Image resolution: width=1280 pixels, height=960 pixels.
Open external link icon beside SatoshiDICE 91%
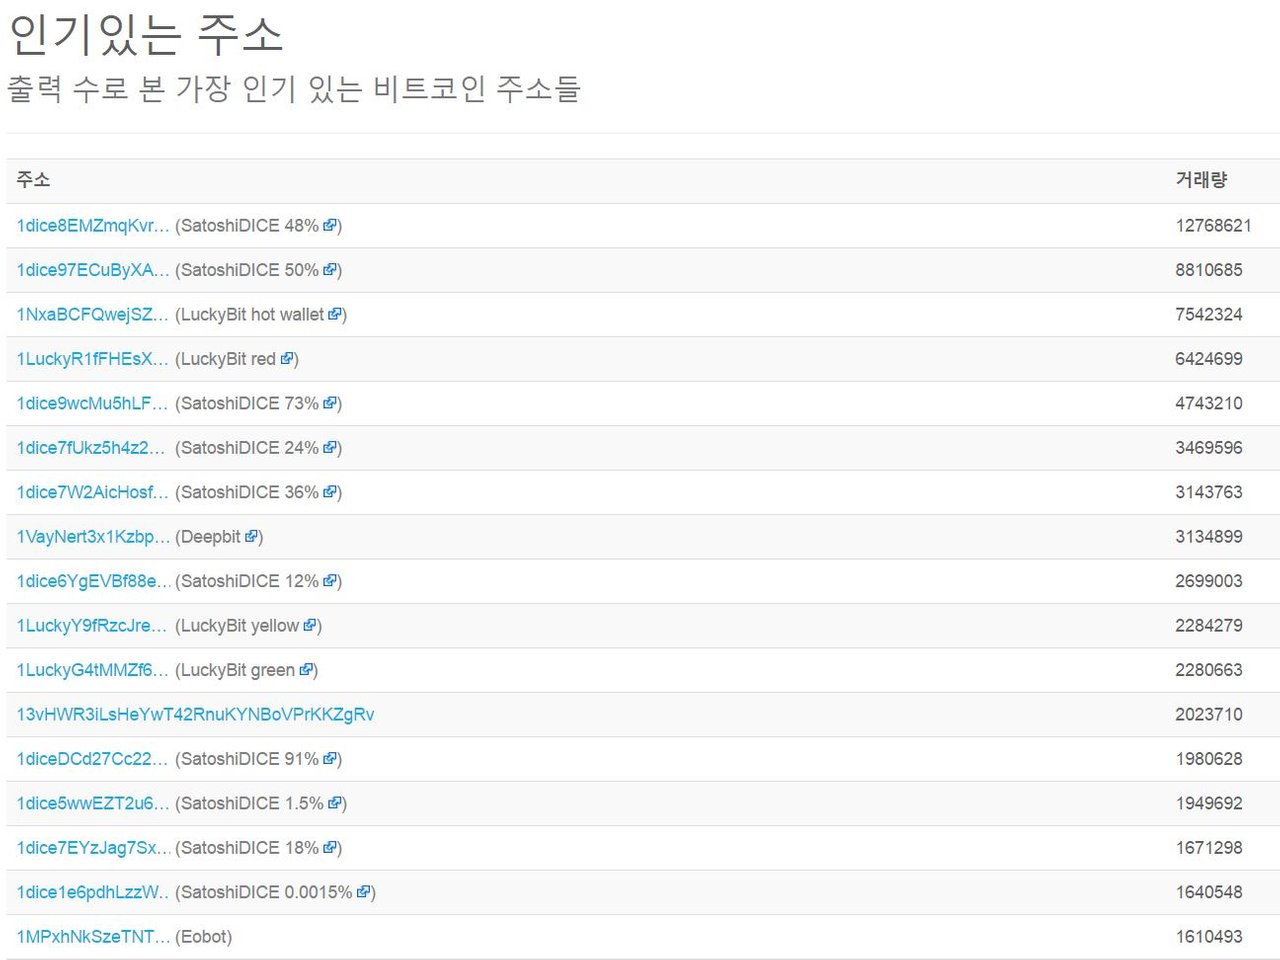pyautogui.click(x=330, y=759)
